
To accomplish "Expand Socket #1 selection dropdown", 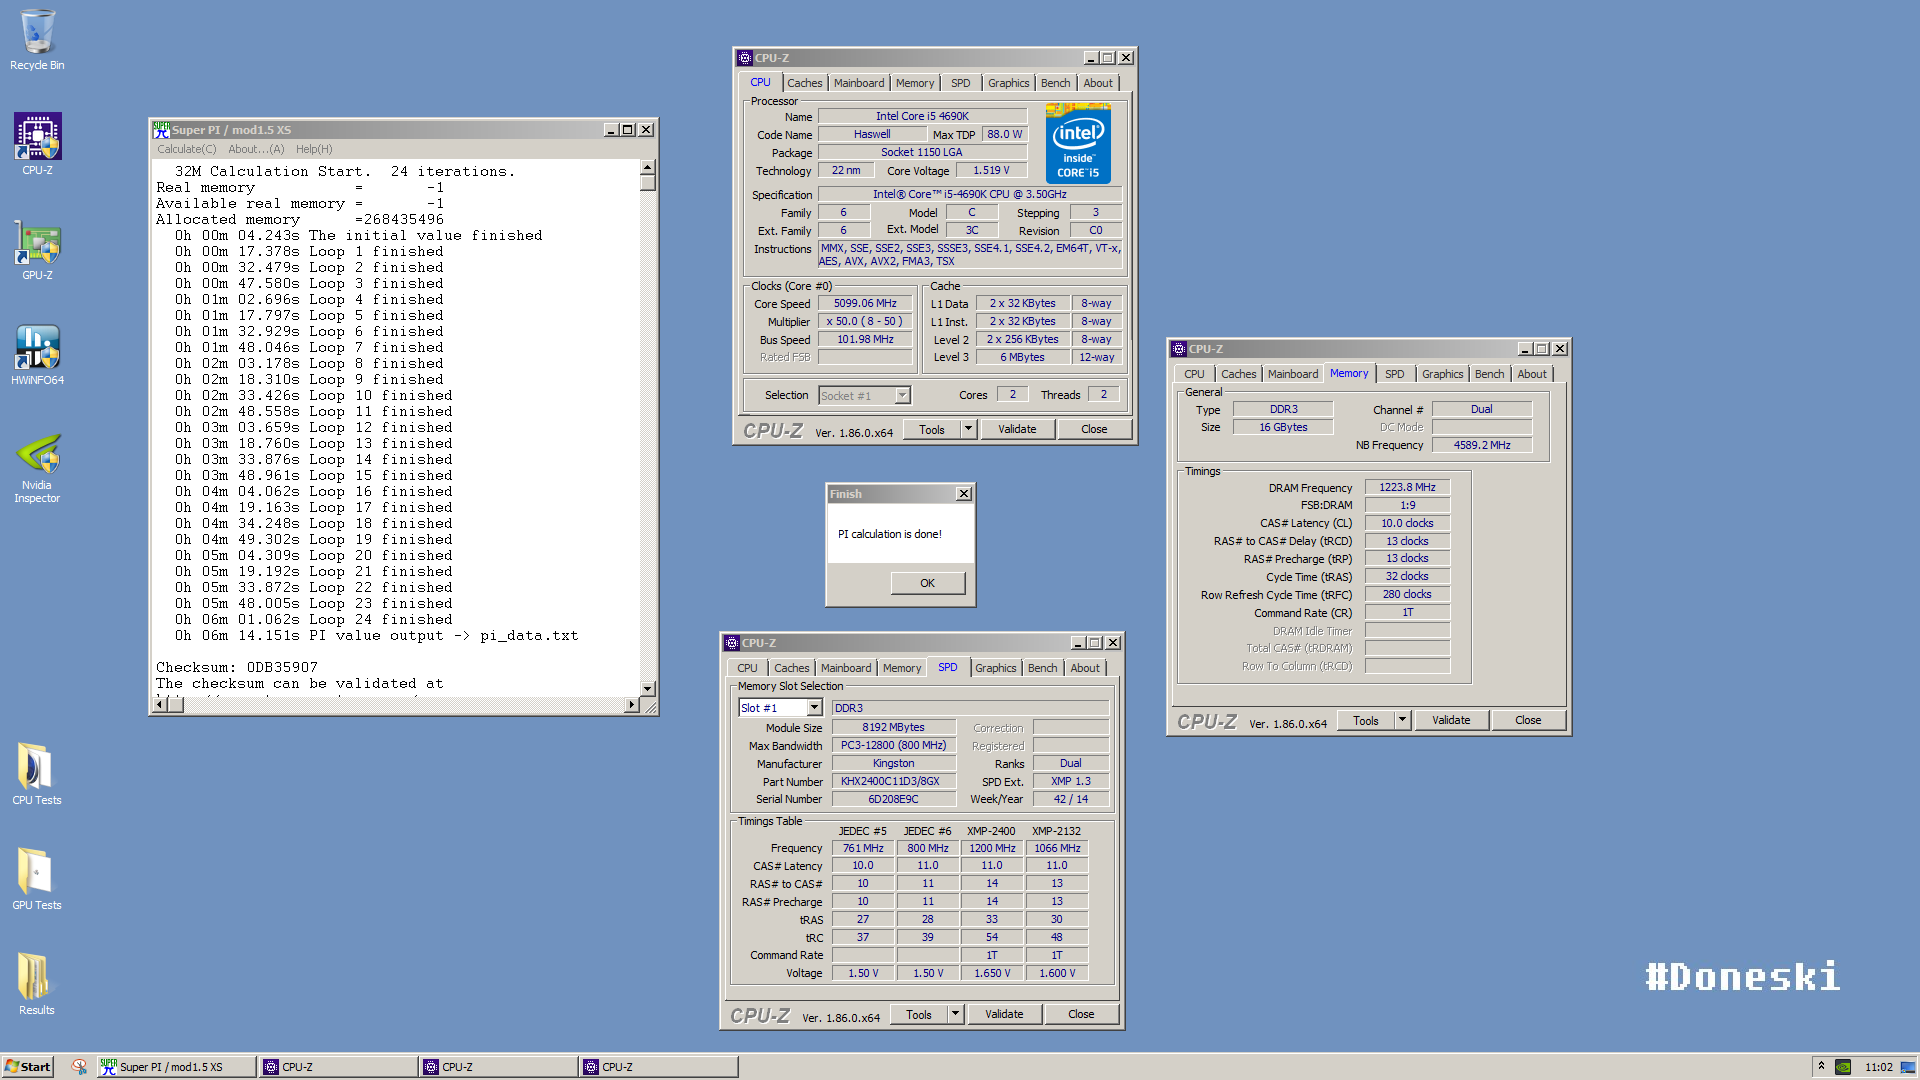I will click(x=902, y=395).
